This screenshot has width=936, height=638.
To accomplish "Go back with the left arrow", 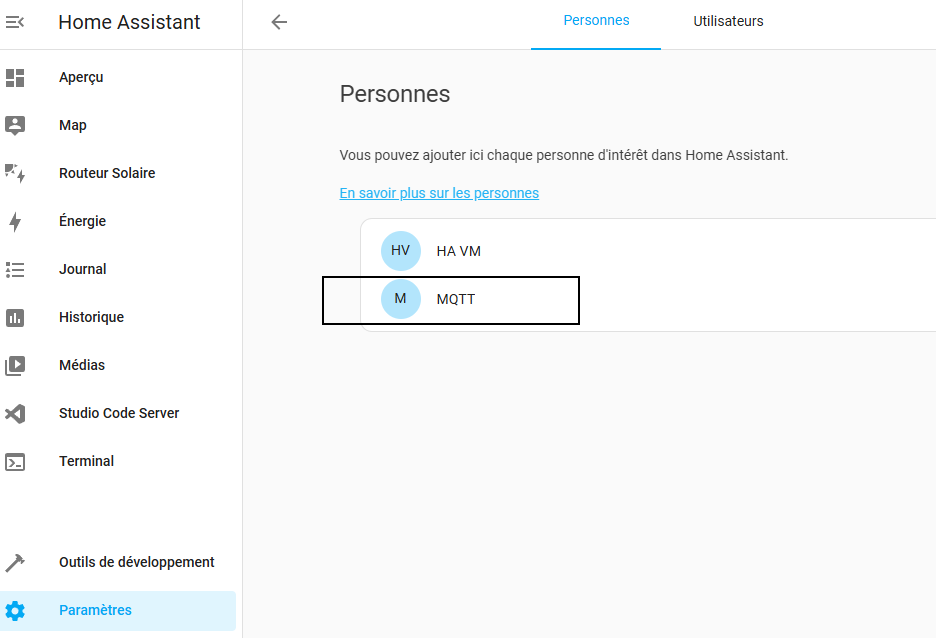I will 279,22.
